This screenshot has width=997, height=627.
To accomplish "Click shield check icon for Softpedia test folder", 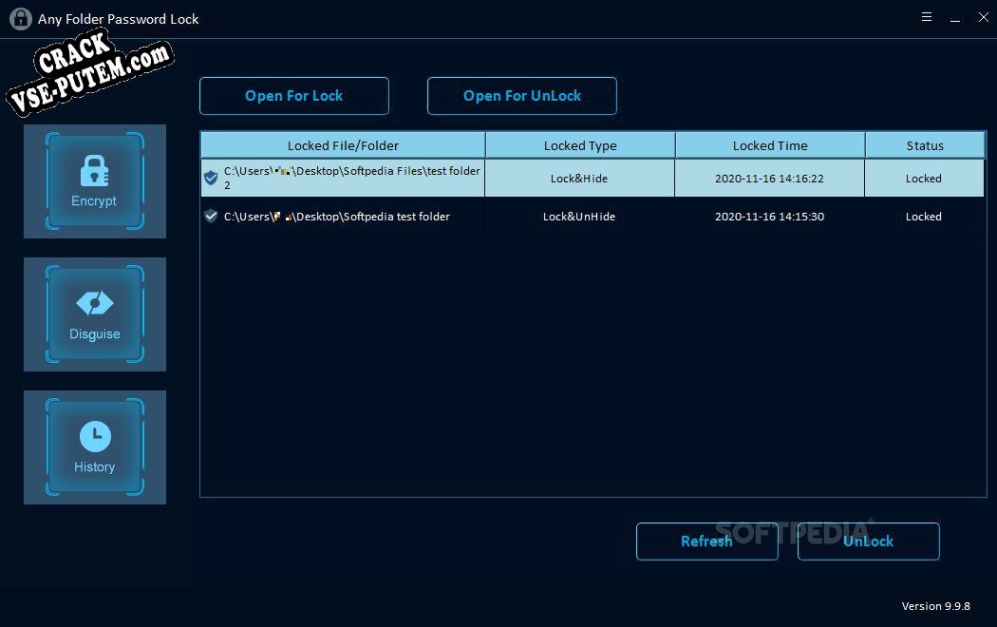I will coord(211,216).
